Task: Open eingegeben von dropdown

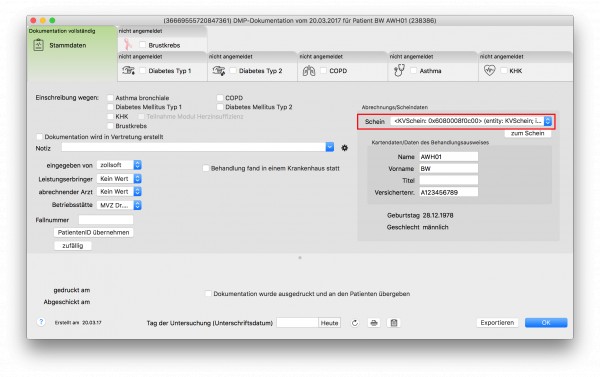Action: tap(119, 165)
